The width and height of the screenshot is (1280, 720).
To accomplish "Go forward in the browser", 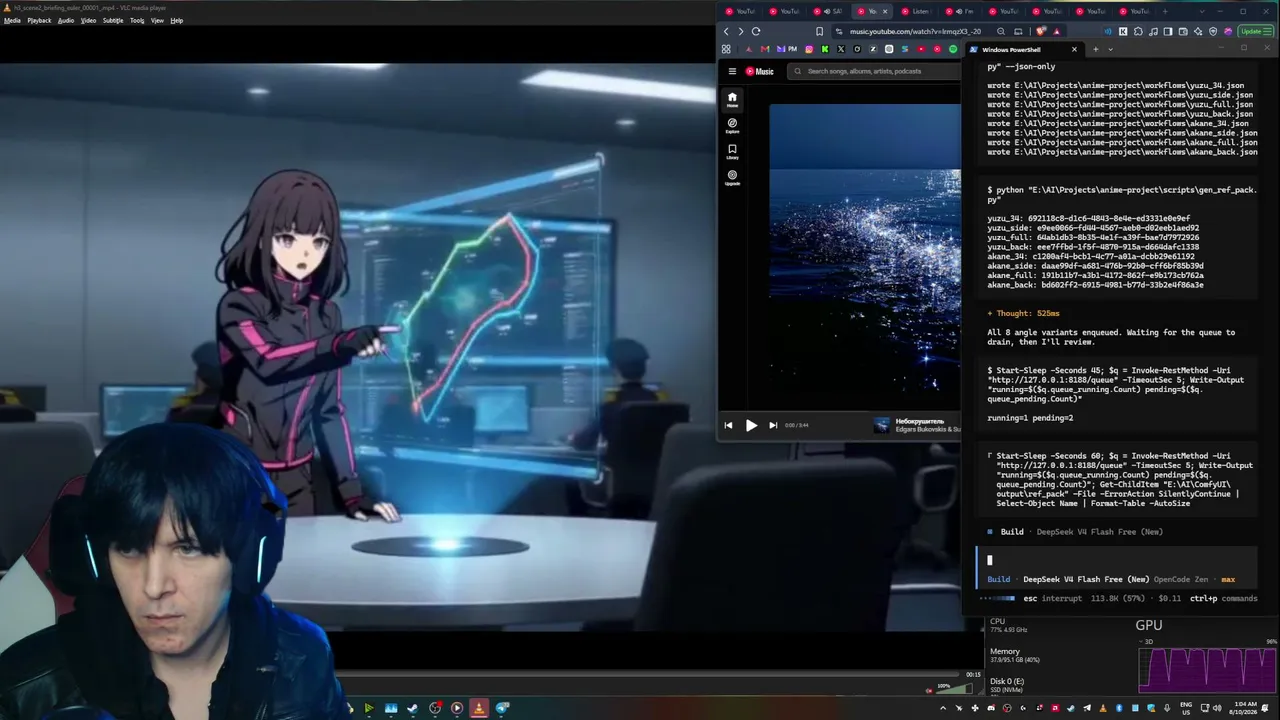I will click(740, 31).
